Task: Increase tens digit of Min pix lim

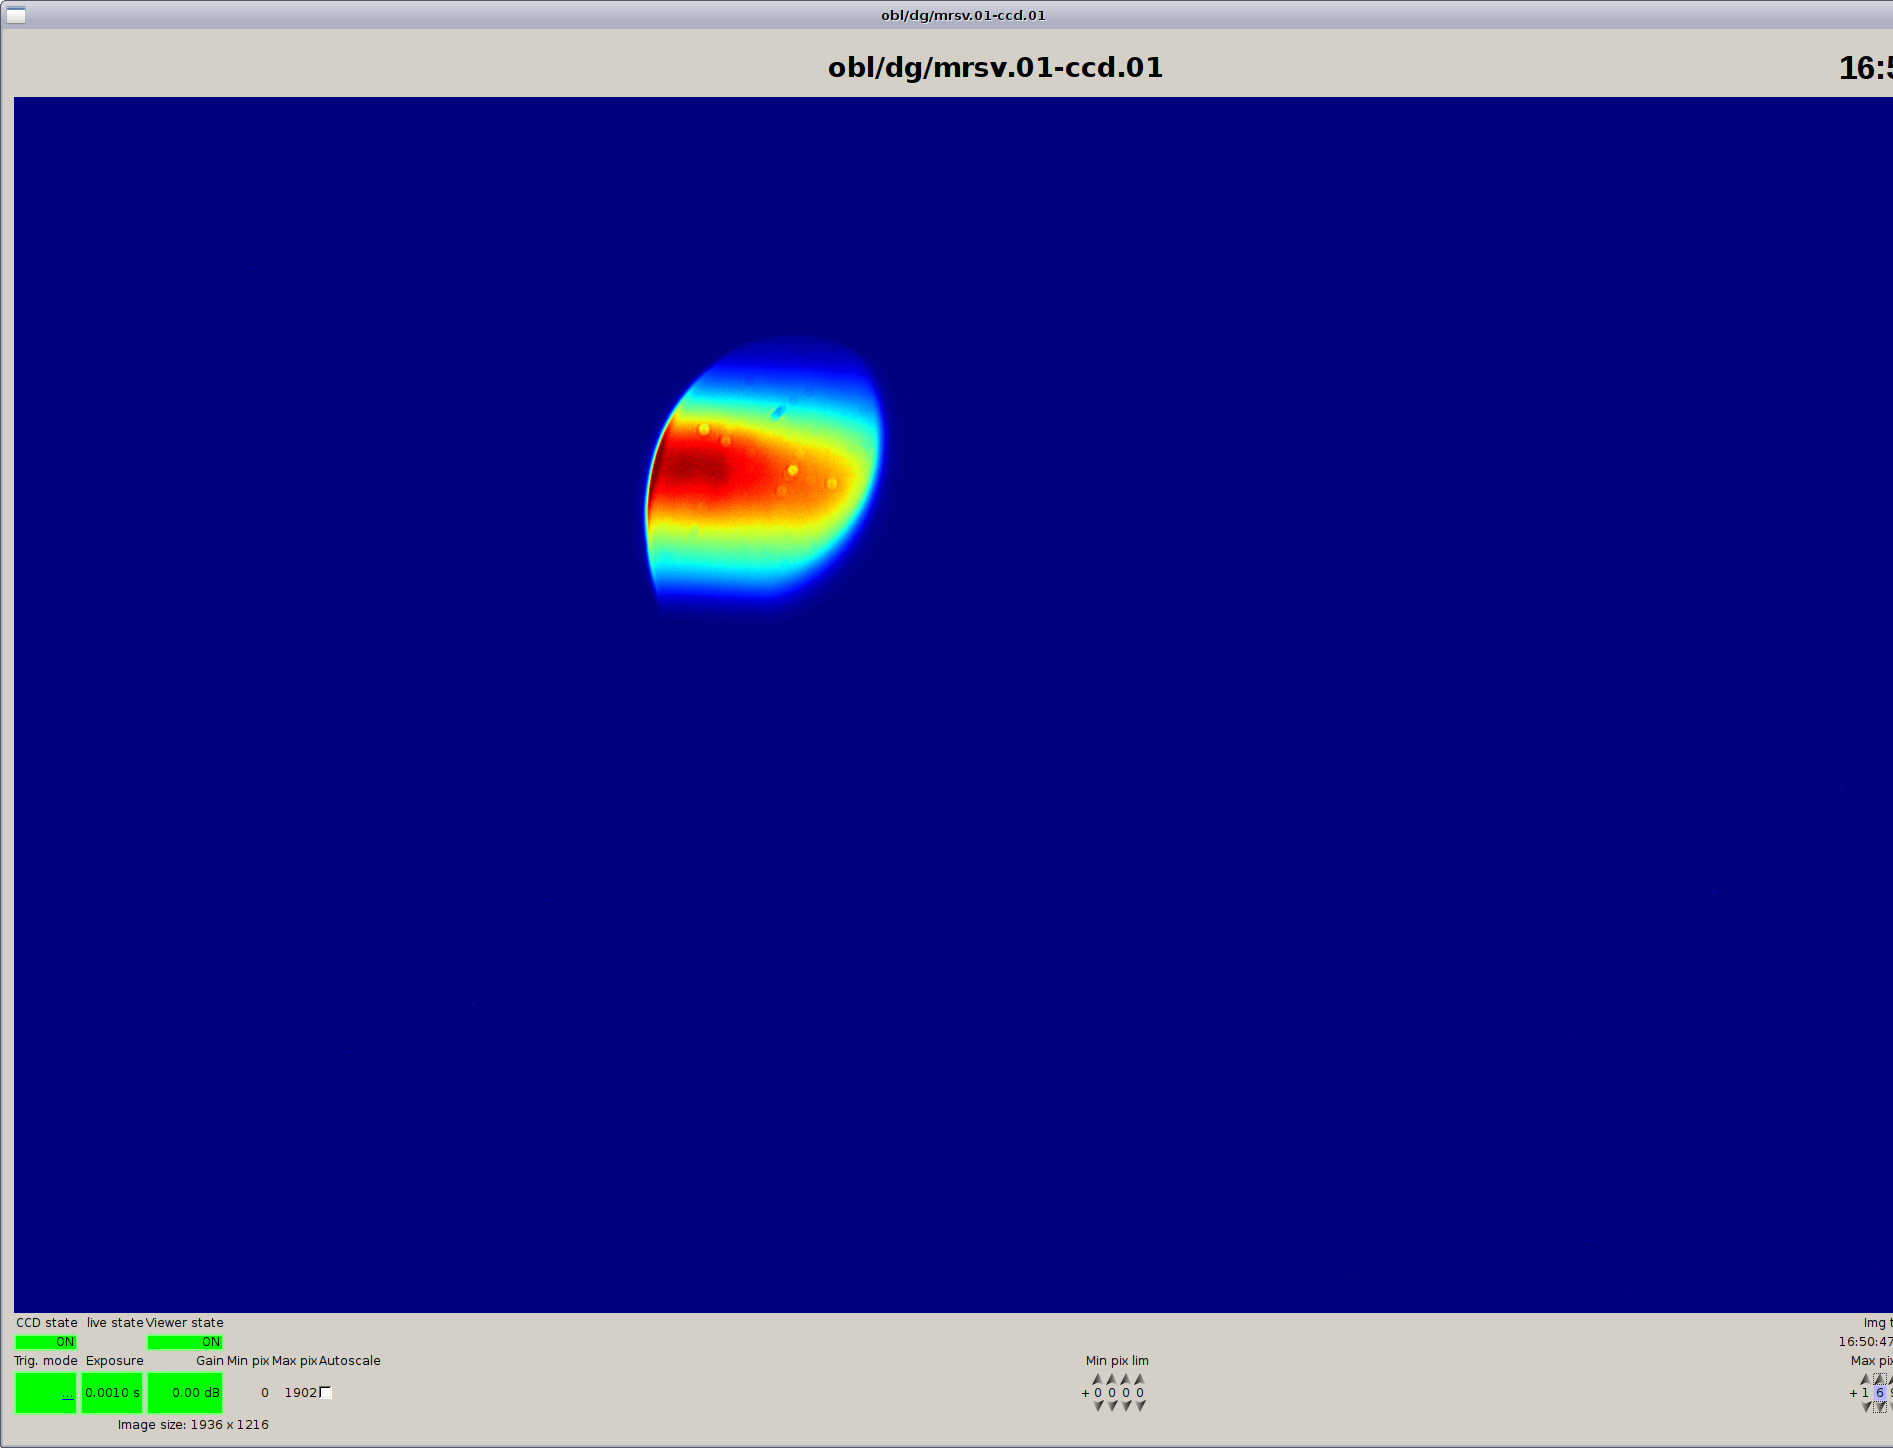Action: click(x=1126, y=1379)
